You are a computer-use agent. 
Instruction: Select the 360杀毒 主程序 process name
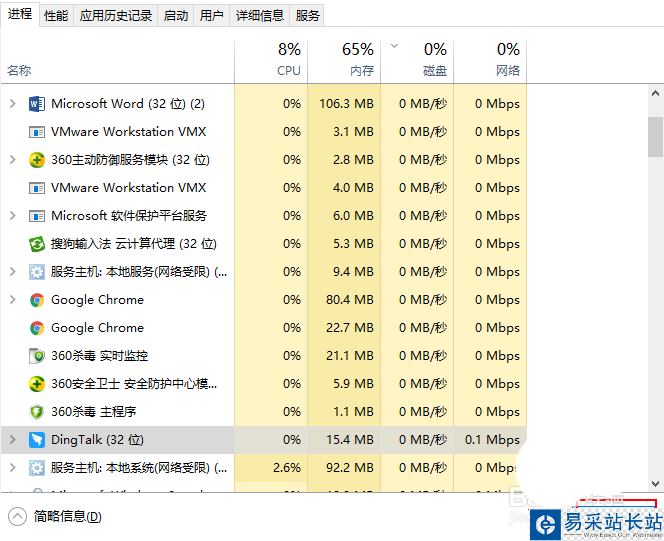coord(94,412)
